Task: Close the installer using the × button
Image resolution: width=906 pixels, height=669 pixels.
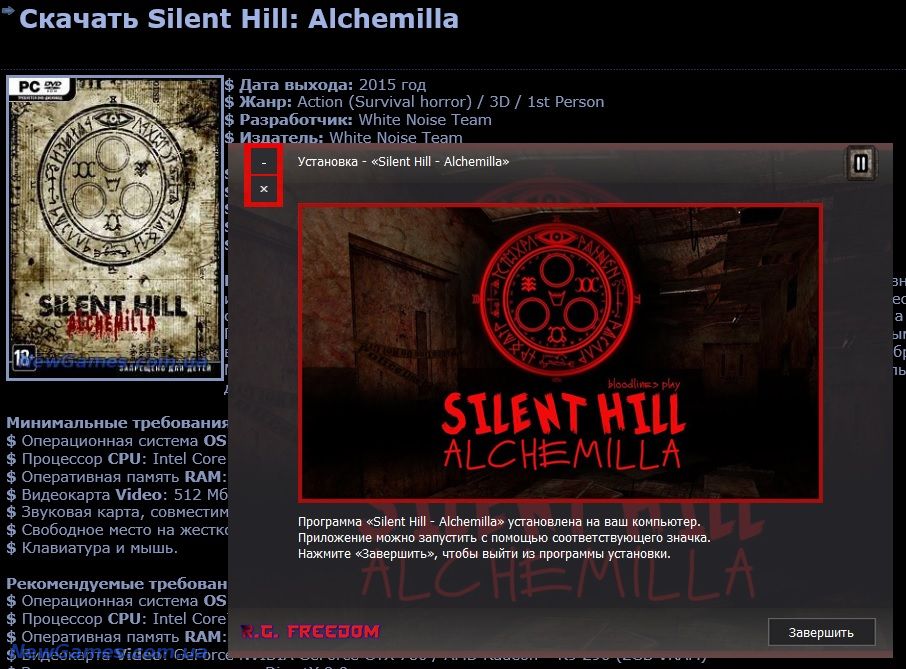Action: click(263, 189)
